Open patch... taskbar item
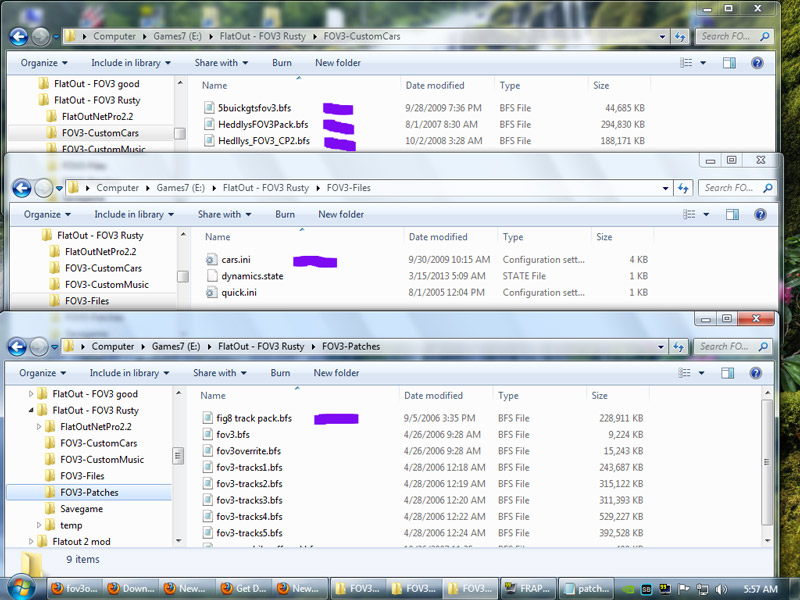800x600 pixels. tap(586, 589)
